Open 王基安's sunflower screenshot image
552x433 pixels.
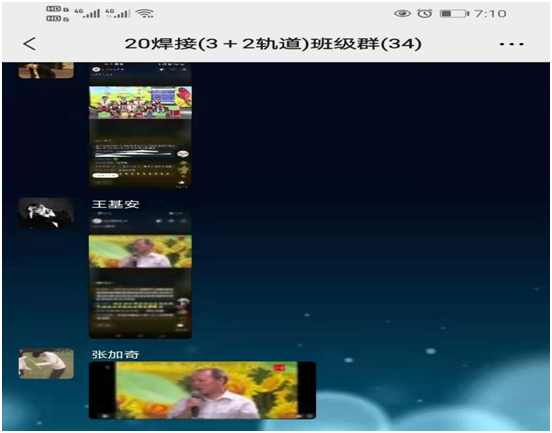click(x=140, y=275)
